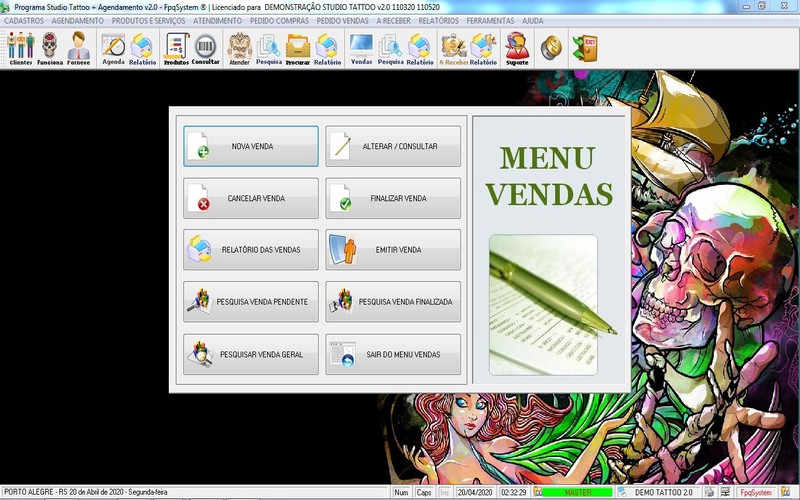Viewport: 800px width, 500px height.
Task: Open the Pesquisa icon beside Vendas
Action: click(390, 48)
